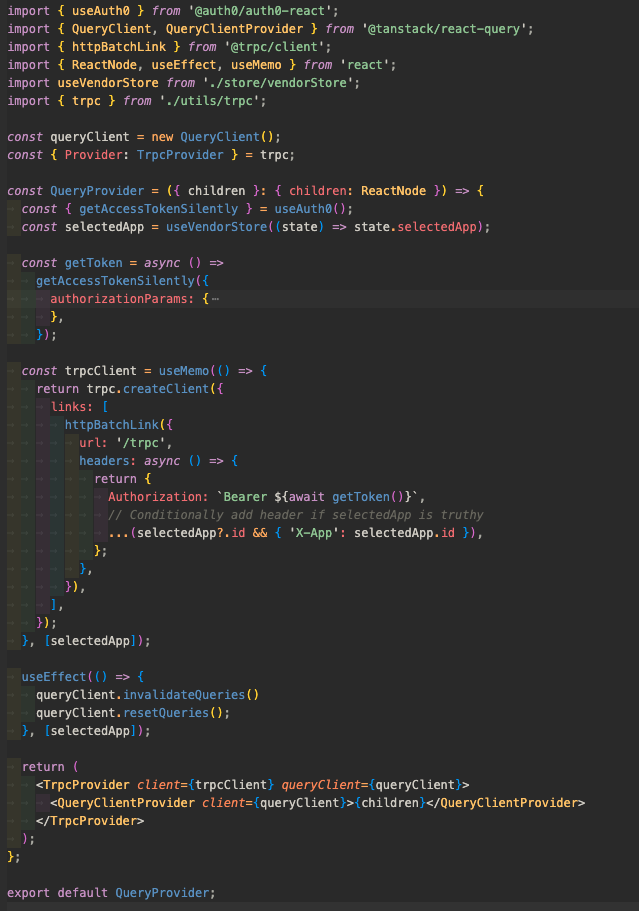The height and width of the screenshot is (911, 639).
Task: Click the 'Authorization:' header key
Action: coord(159,497)
